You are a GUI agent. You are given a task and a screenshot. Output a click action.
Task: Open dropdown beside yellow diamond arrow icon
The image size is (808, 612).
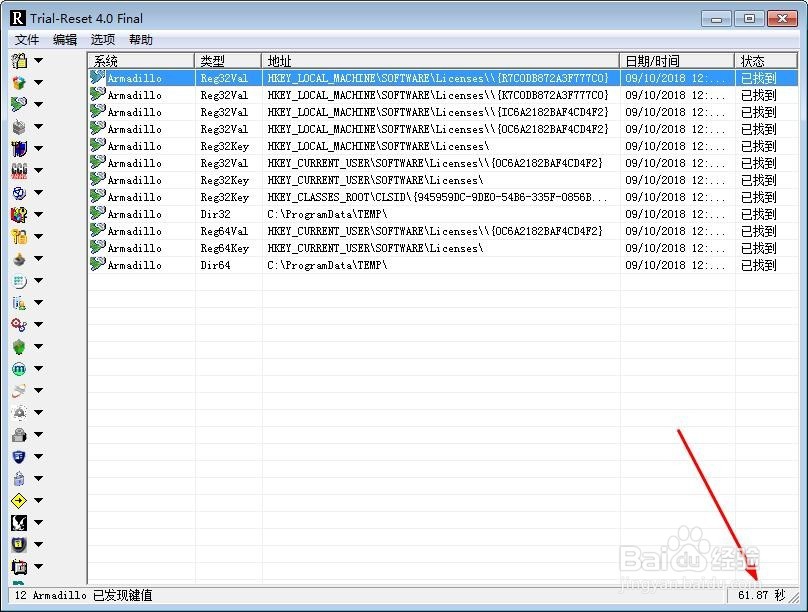coord(39,500)
